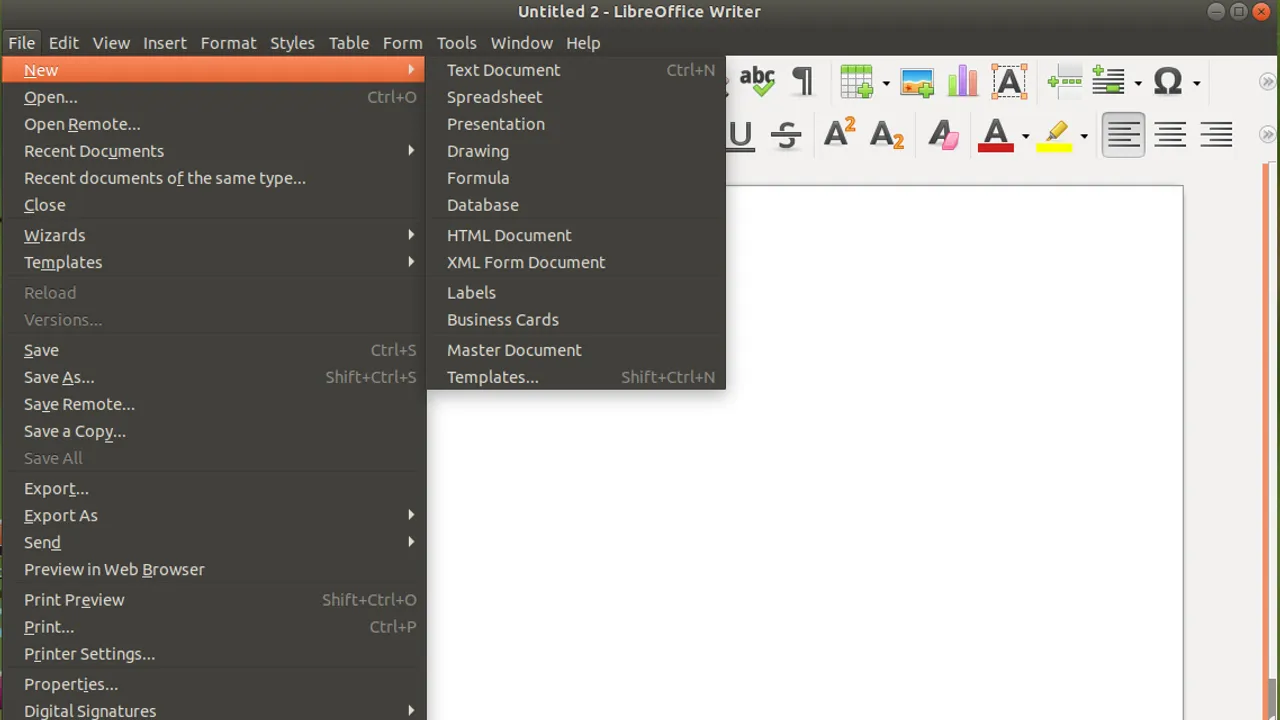The height and width of the screenshot is (720, 1280).
Task: Click the Insert Table icon
Action: point(857,82)
